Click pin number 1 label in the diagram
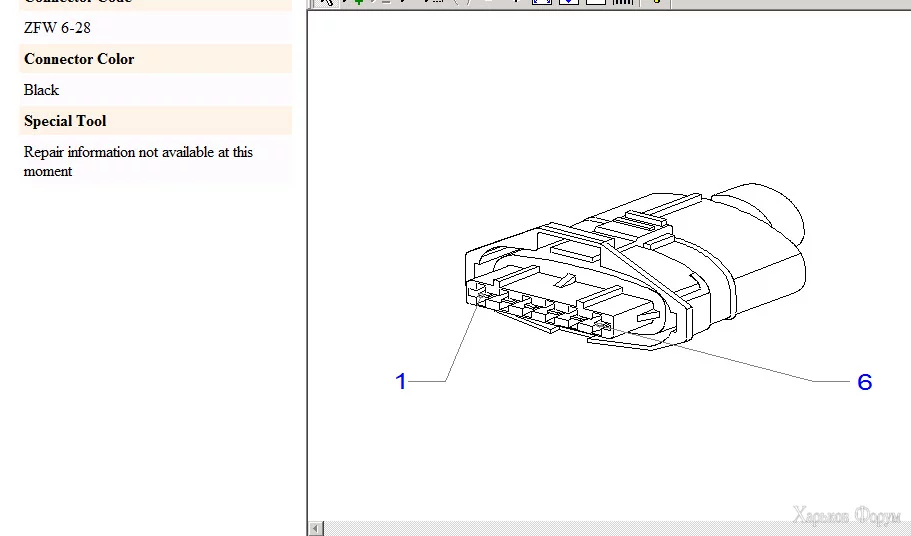Image resolution: width=911 pixels, height=536 pixels. (x=401, y=382)
